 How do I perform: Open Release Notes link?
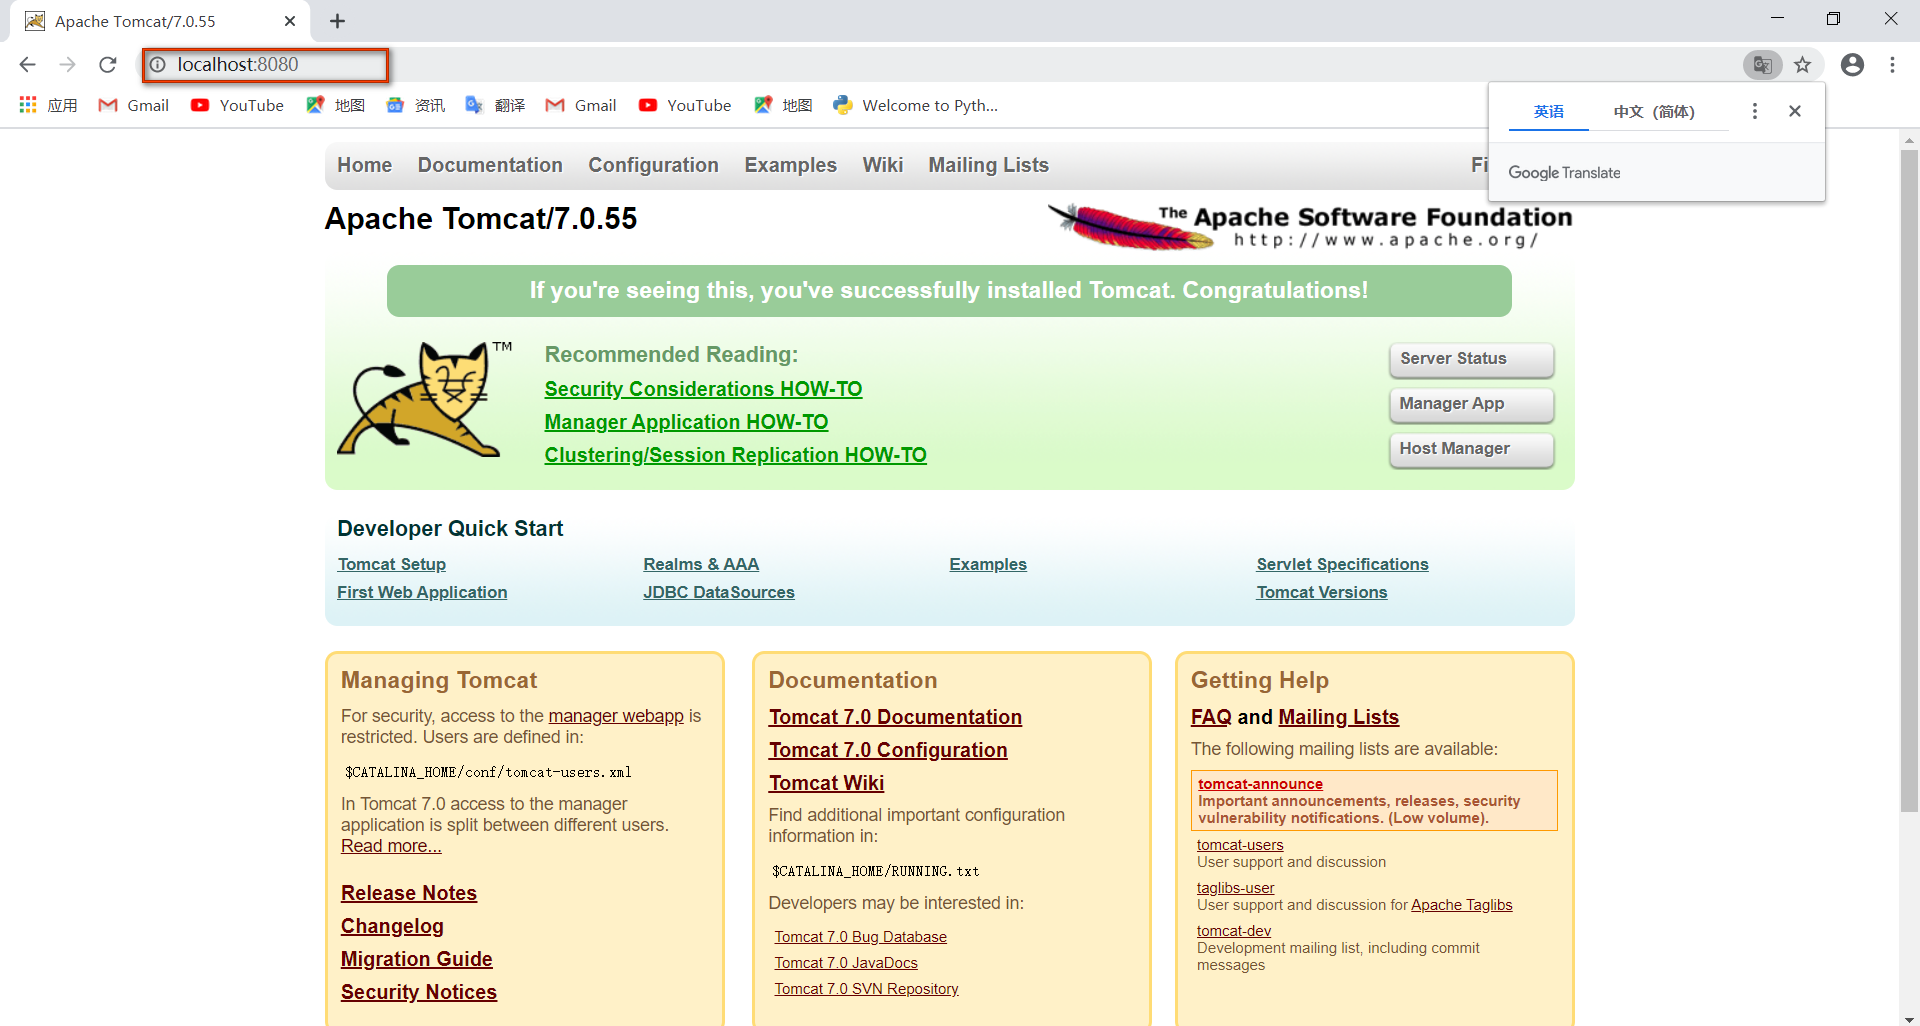pyautogui.click(x=409, y=893)
